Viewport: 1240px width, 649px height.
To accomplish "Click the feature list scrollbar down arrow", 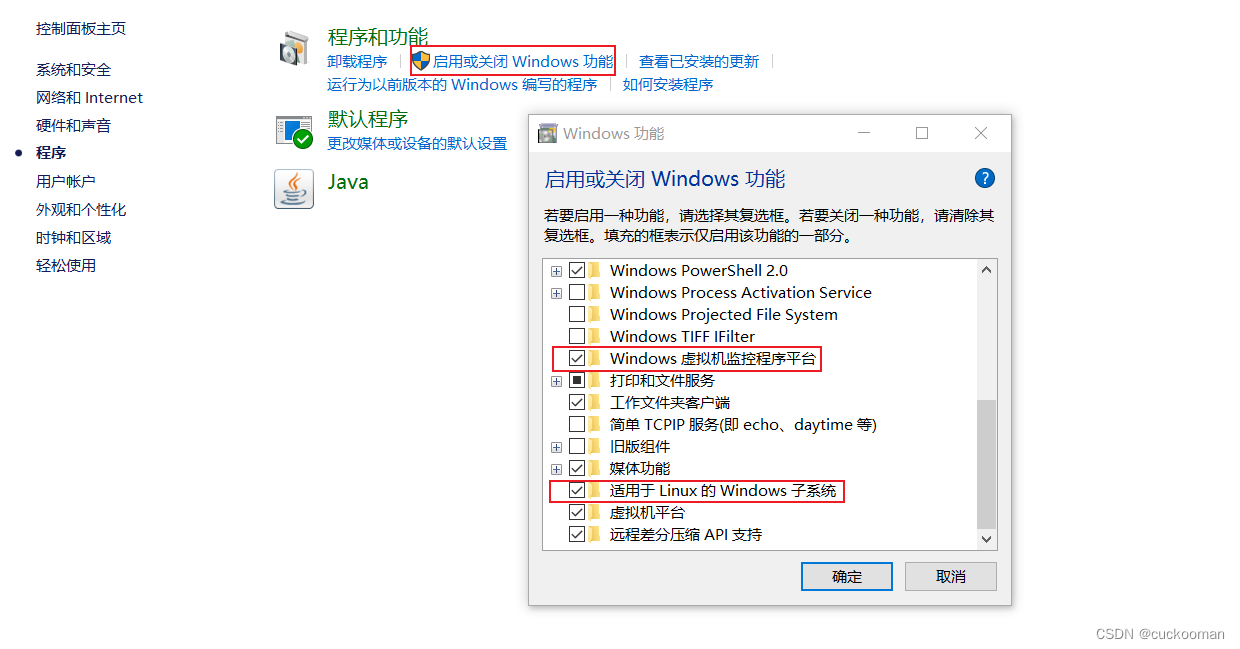I will [987, 538].
